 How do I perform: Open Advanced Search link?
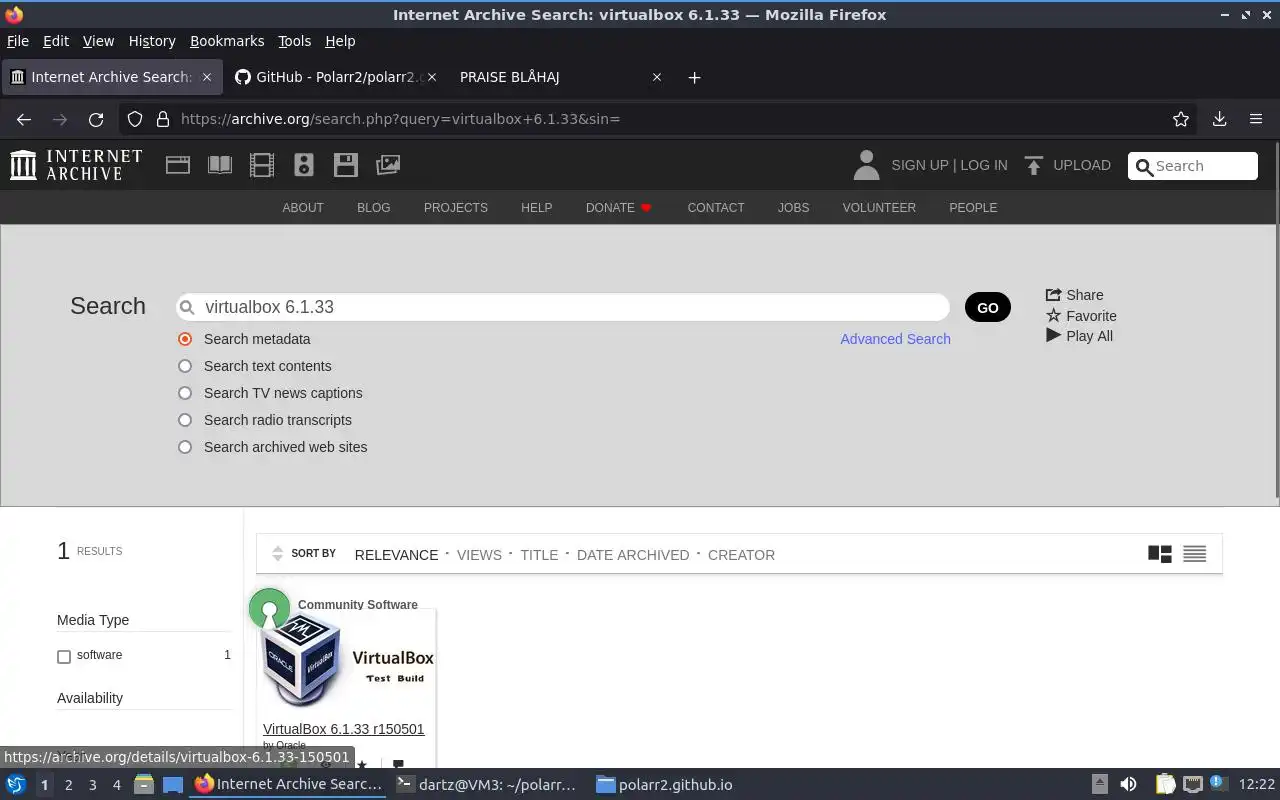pos(895,339)
